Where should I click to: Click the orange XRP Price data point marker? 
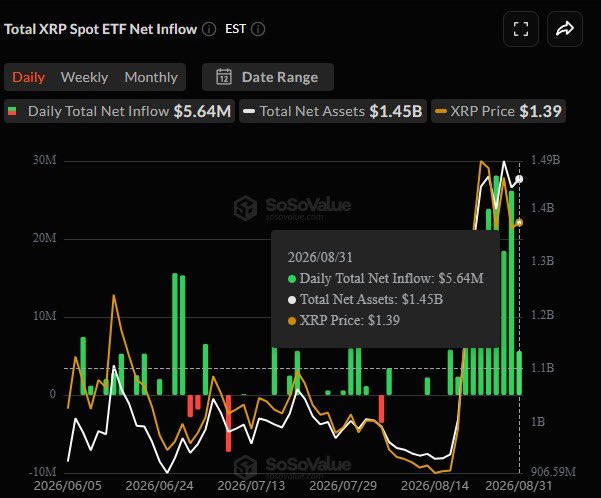tap(519, 223)
